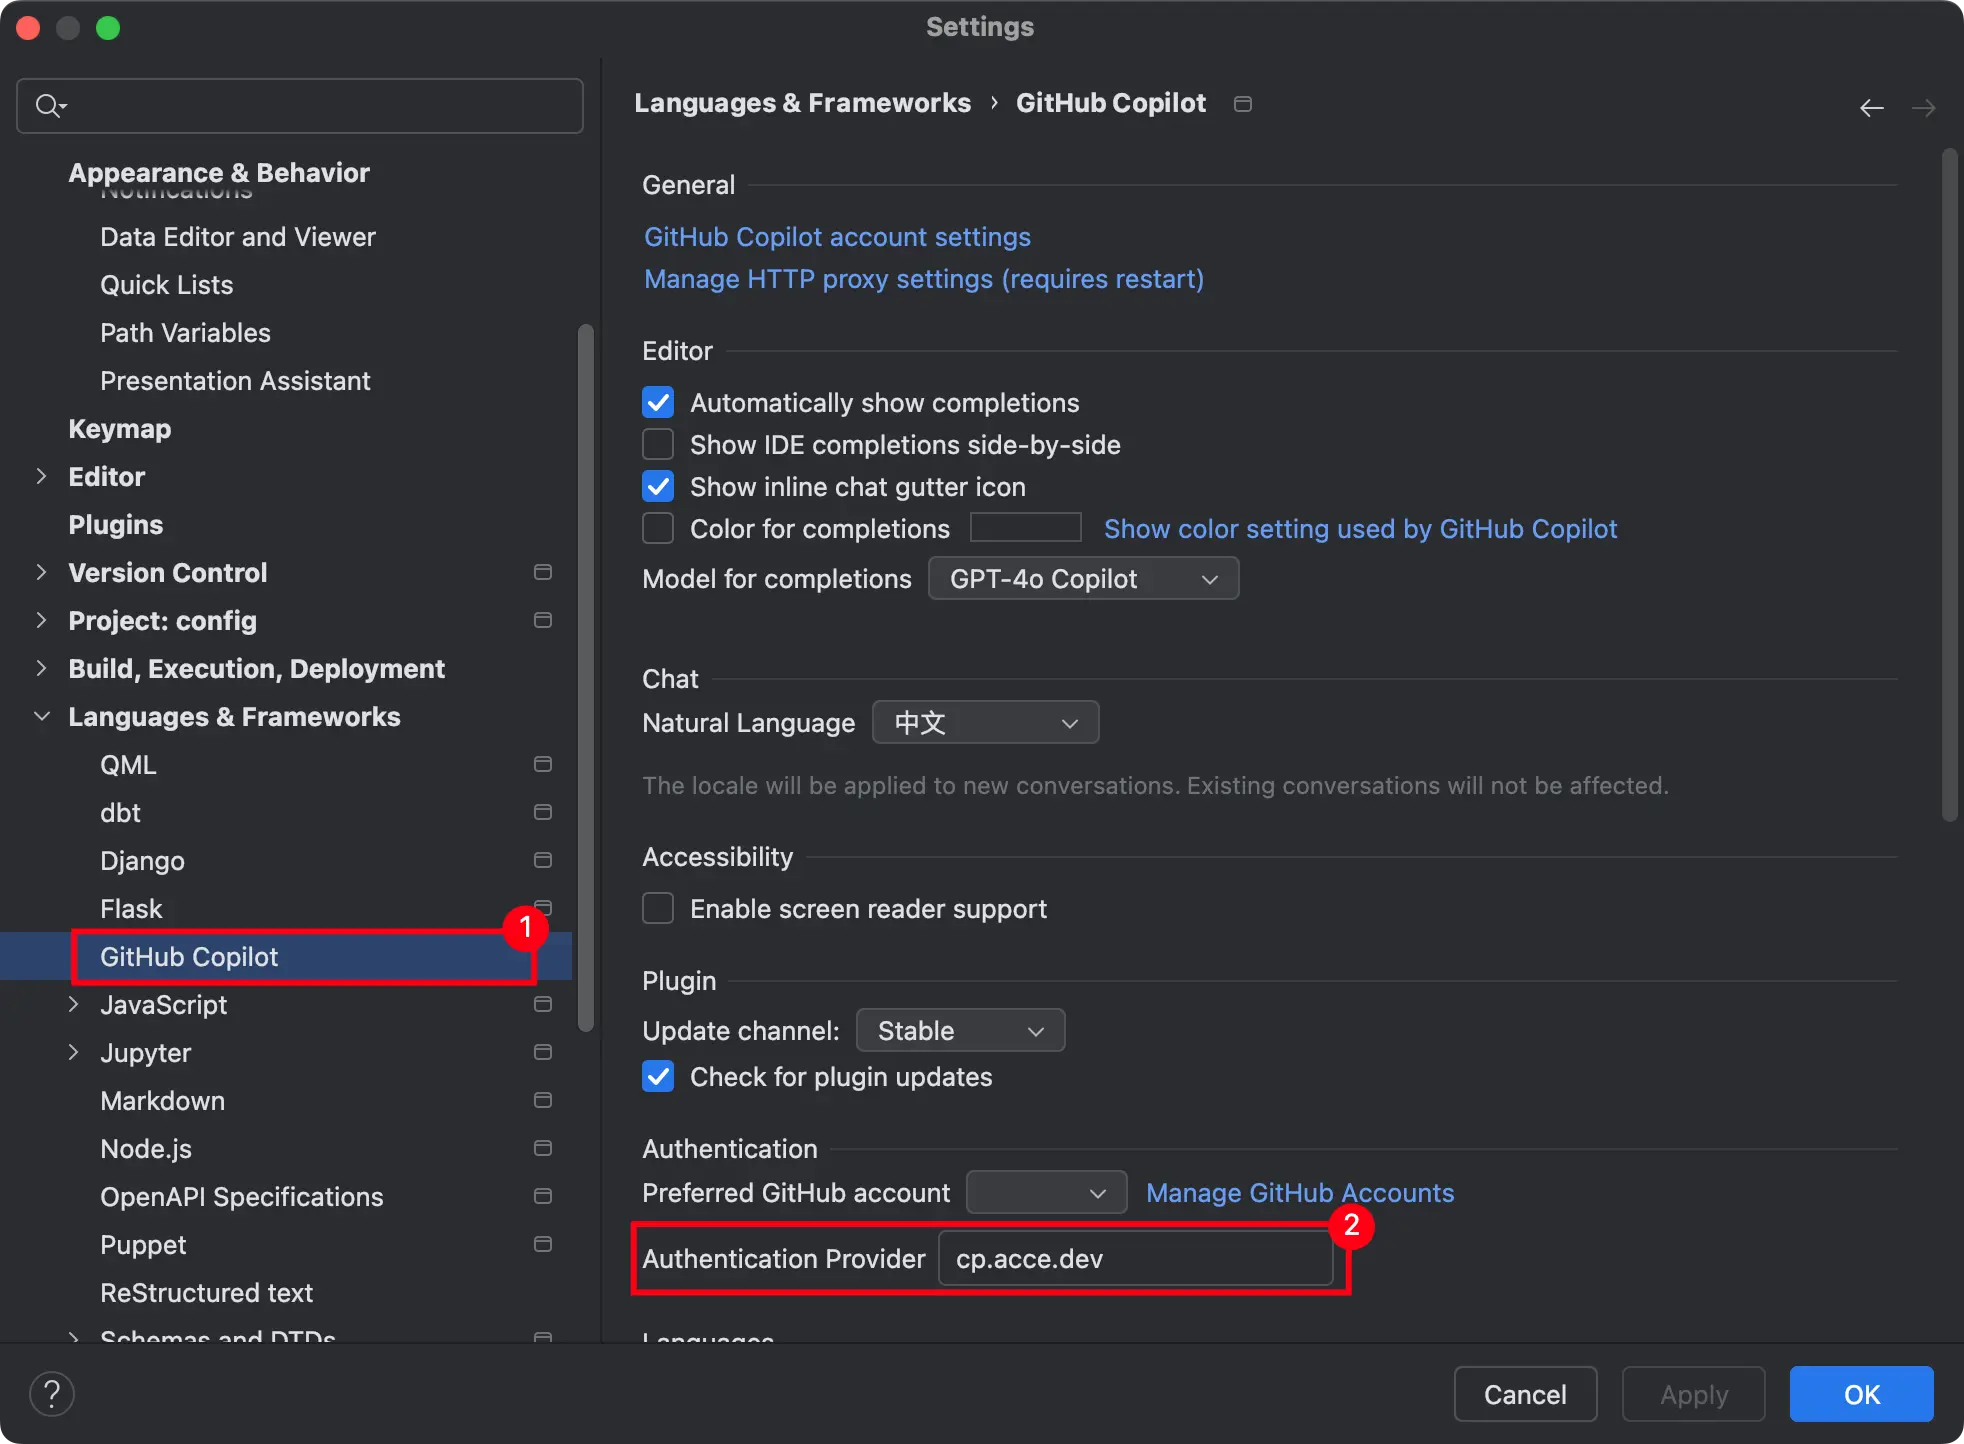Open Preferred GitHub account dropdown
The image size is (1964, 1444).
1046,1192
